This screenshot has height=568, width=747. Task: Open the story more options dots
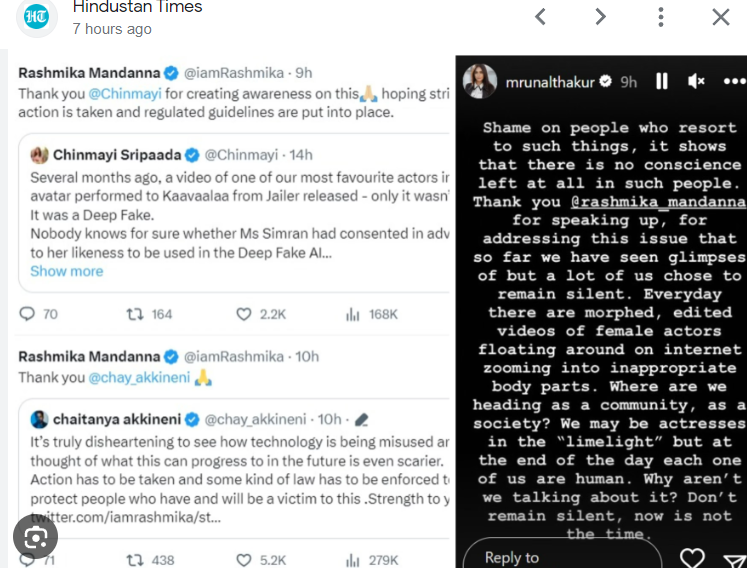[735, 81]
